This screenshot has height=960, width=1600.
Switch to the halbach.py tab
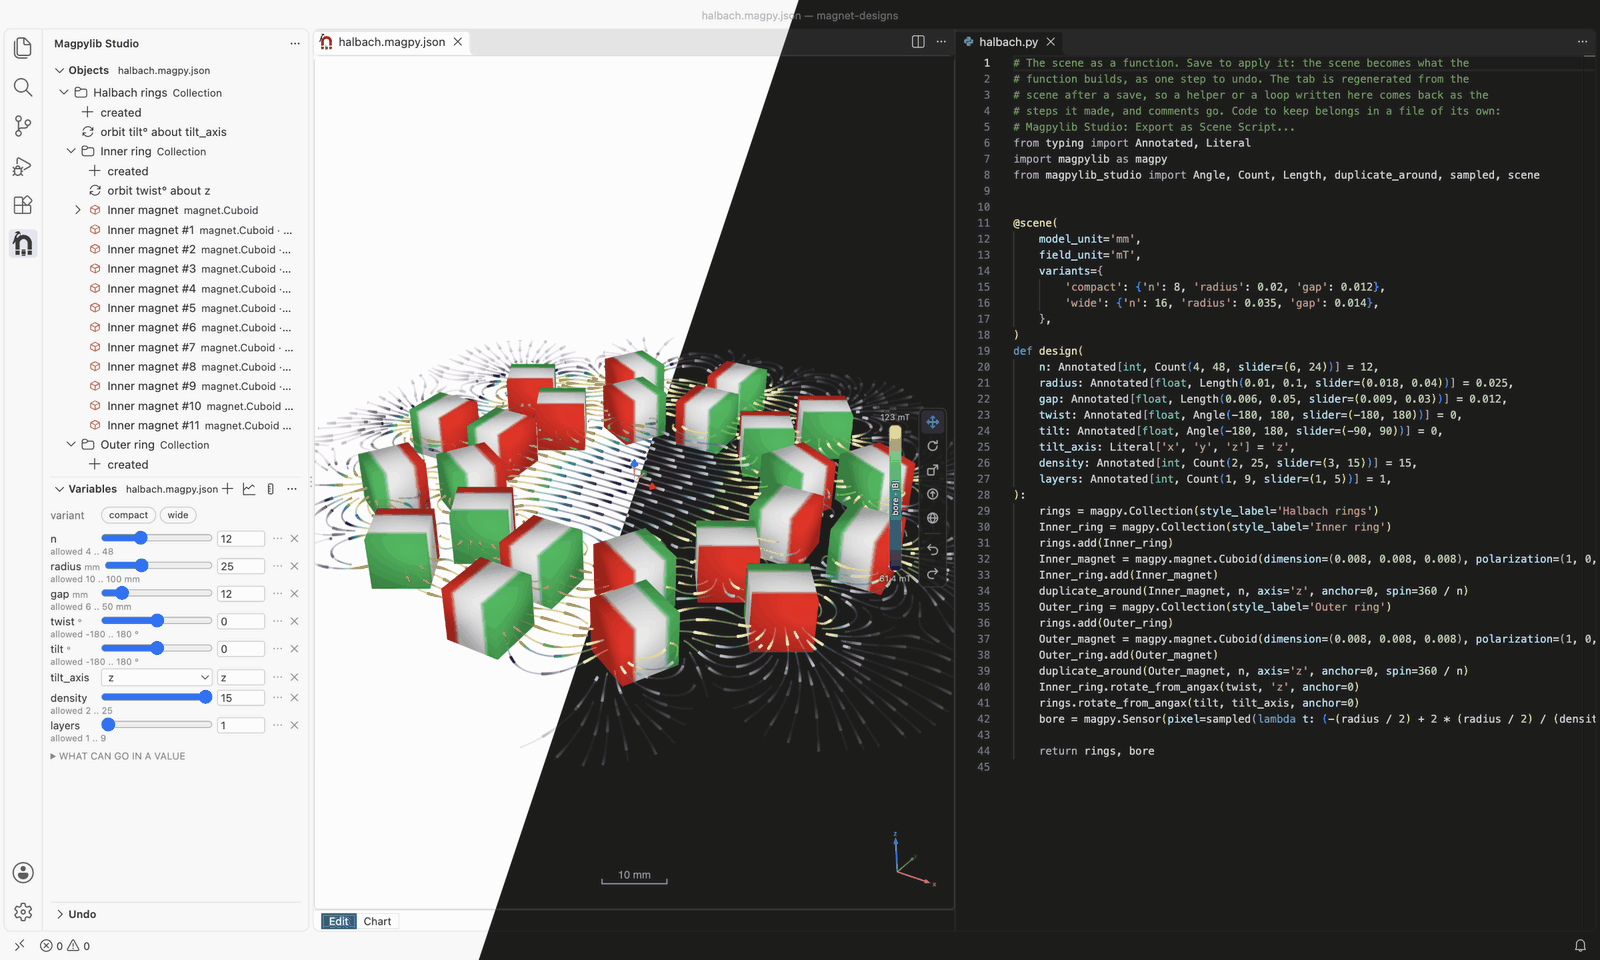(1008, 42)
